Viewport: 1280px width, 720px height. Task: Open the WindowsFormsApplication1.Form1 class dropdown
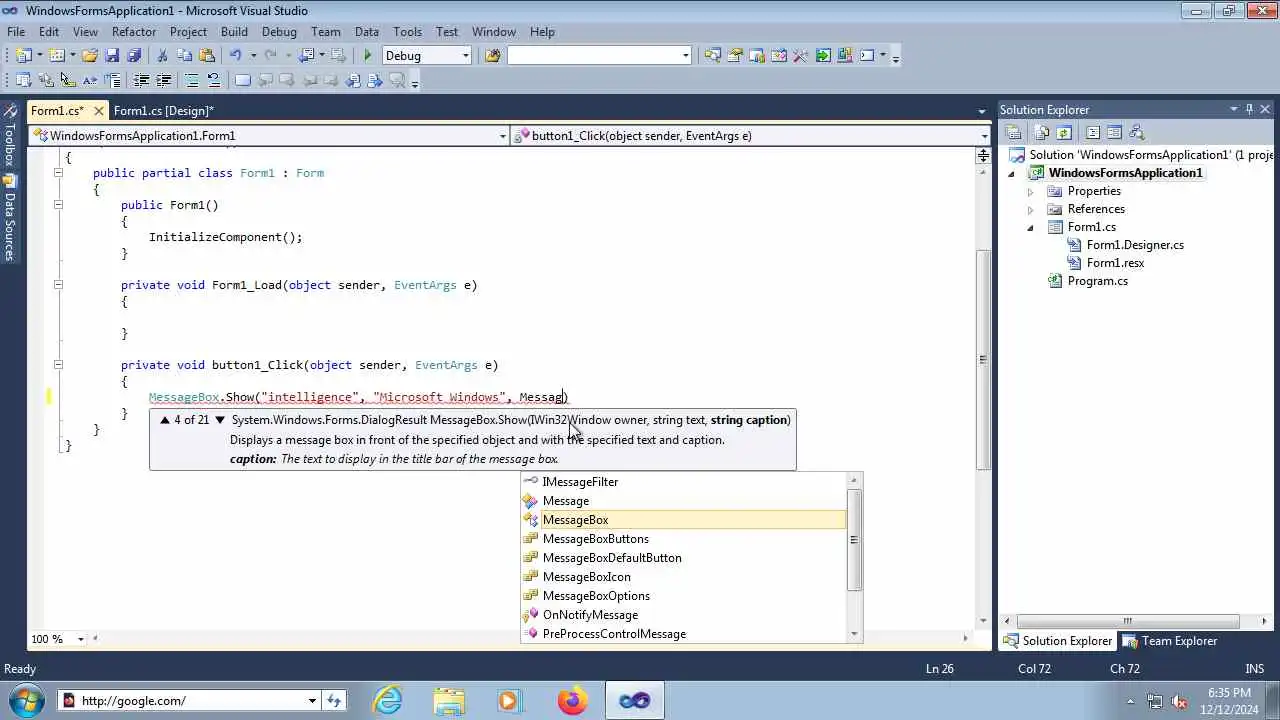[x=503, y=136]
